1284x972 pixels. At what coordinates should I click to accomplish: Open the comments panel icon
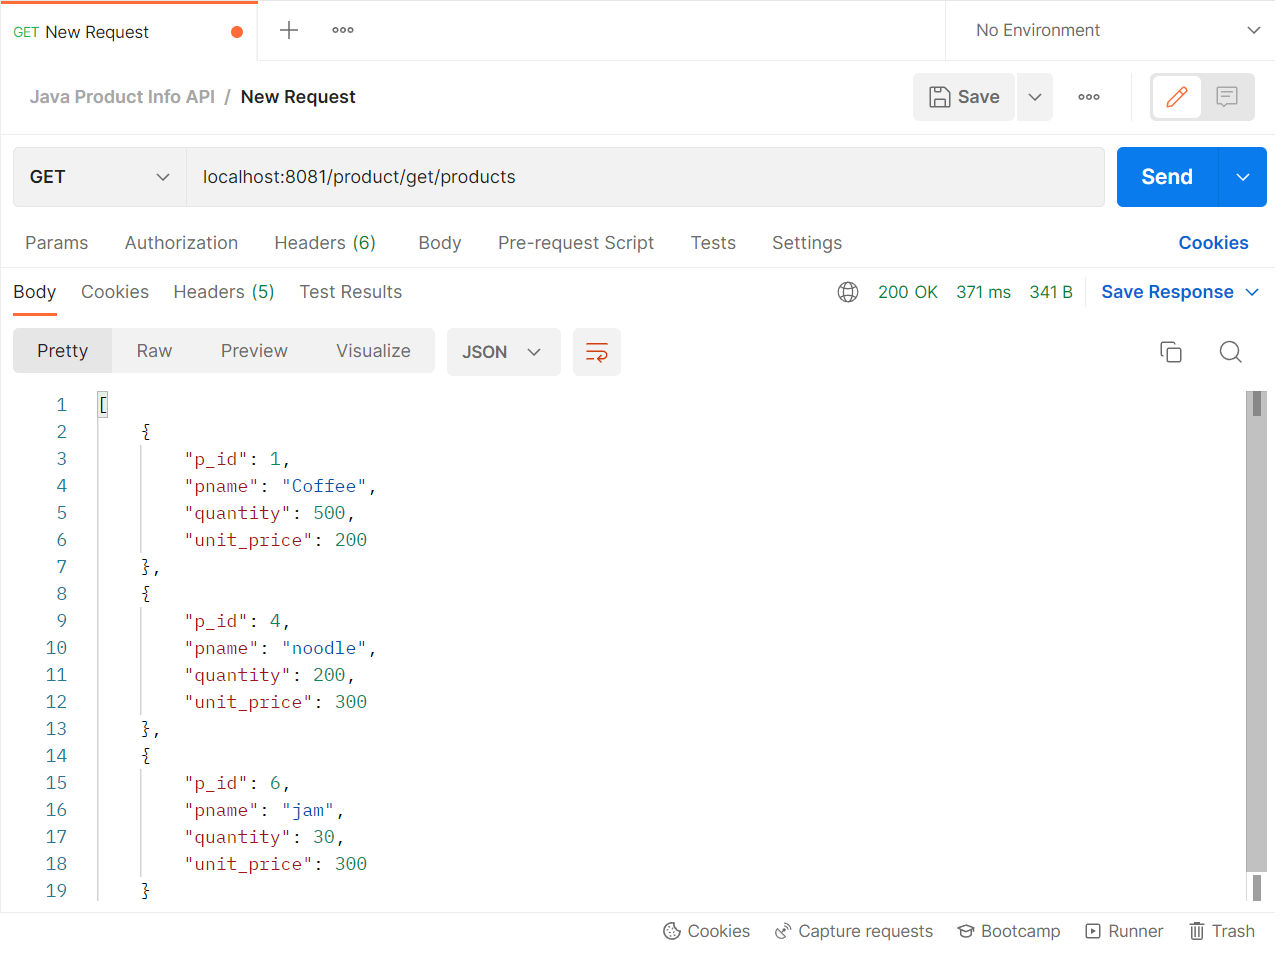[1226, 96]
